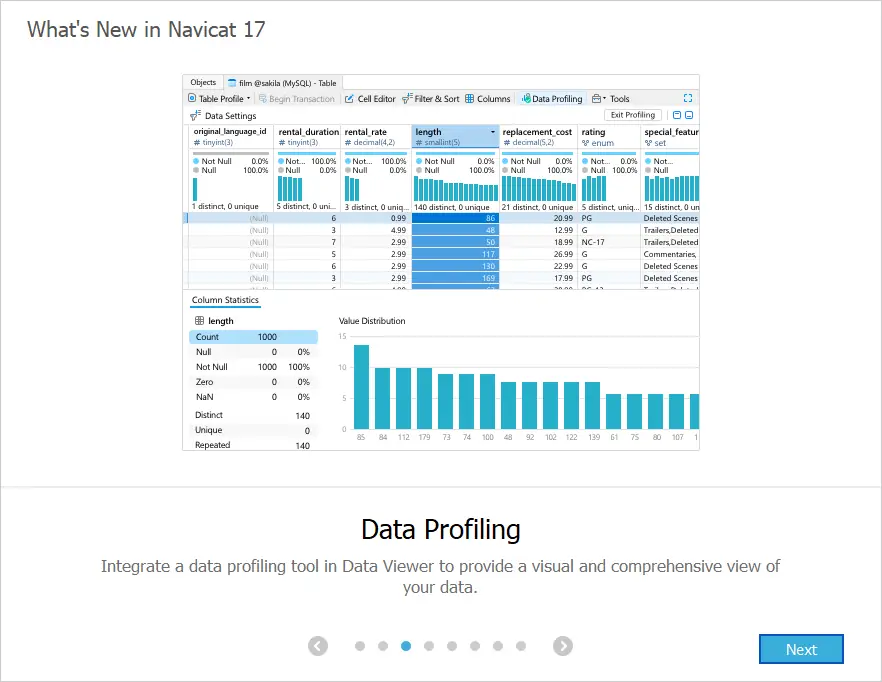Select the NaN statistics row

[x=253, y=397]
